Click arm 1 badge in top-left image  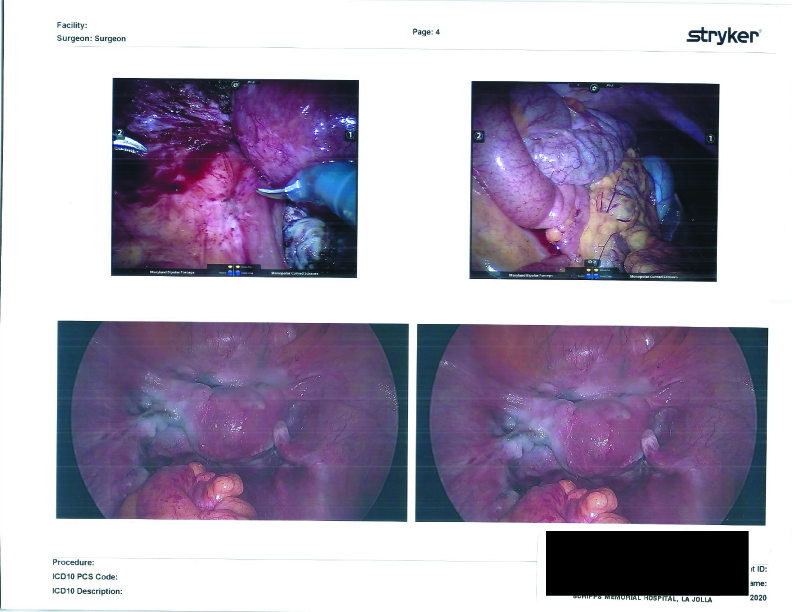tap(350, 133)
